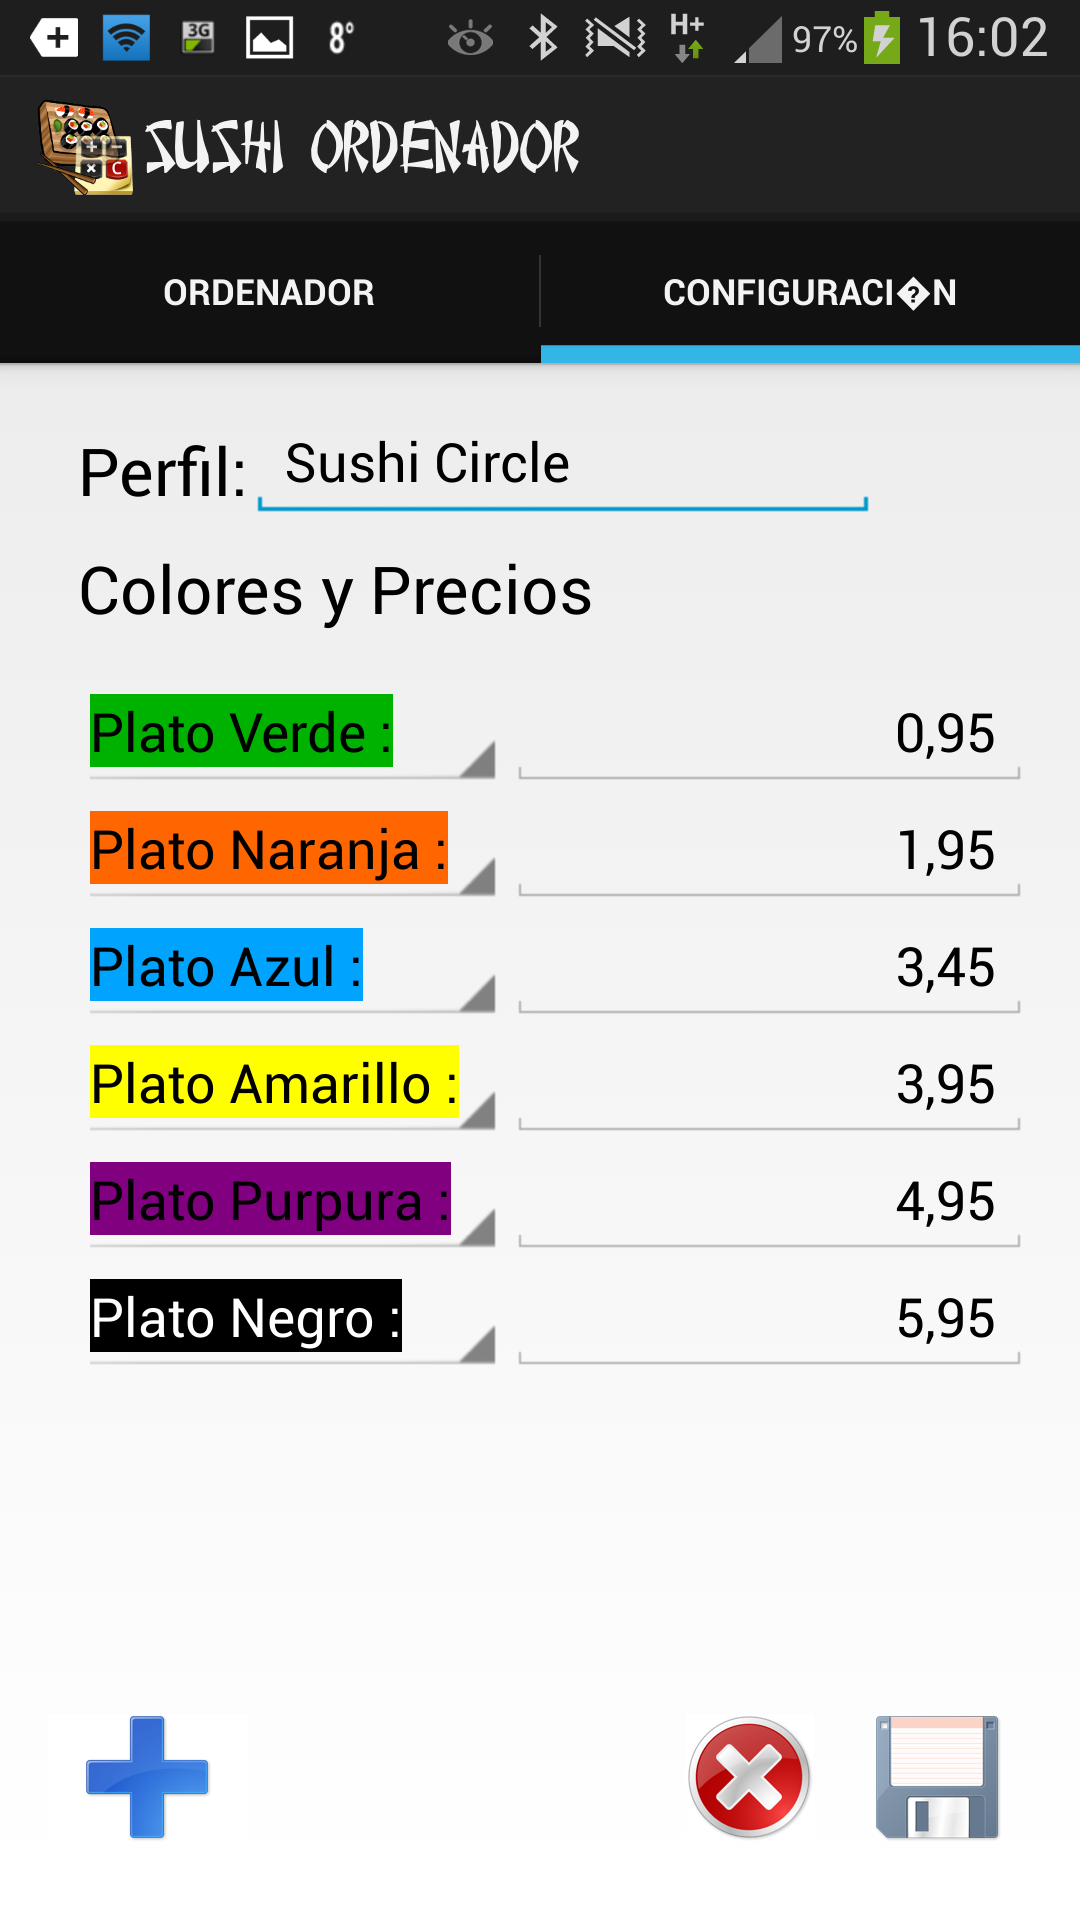The width and height of the screenshot is (1080, 1920).
Task: Click the red X cancel icon
Action: click(x=749, y=1777)
